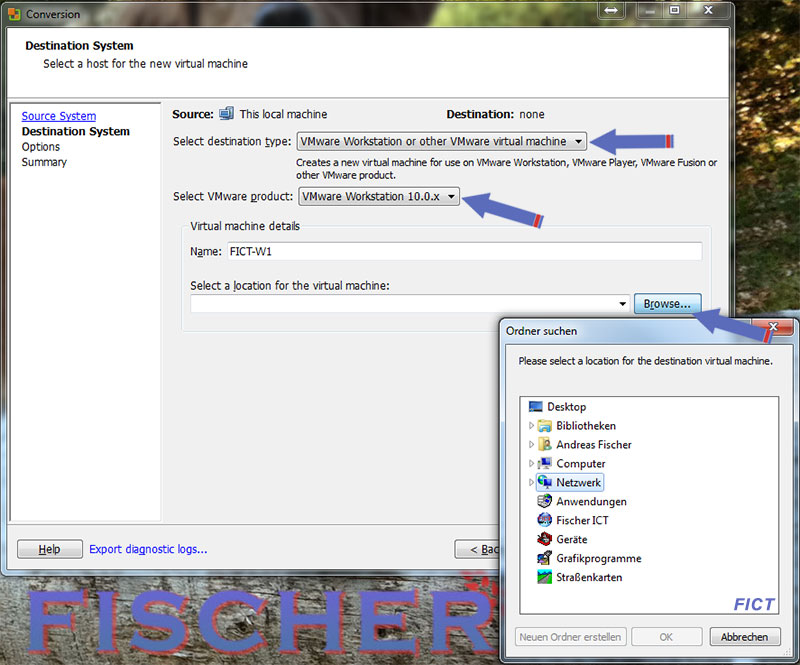Select Computer in folder tree

coord(581,463)
